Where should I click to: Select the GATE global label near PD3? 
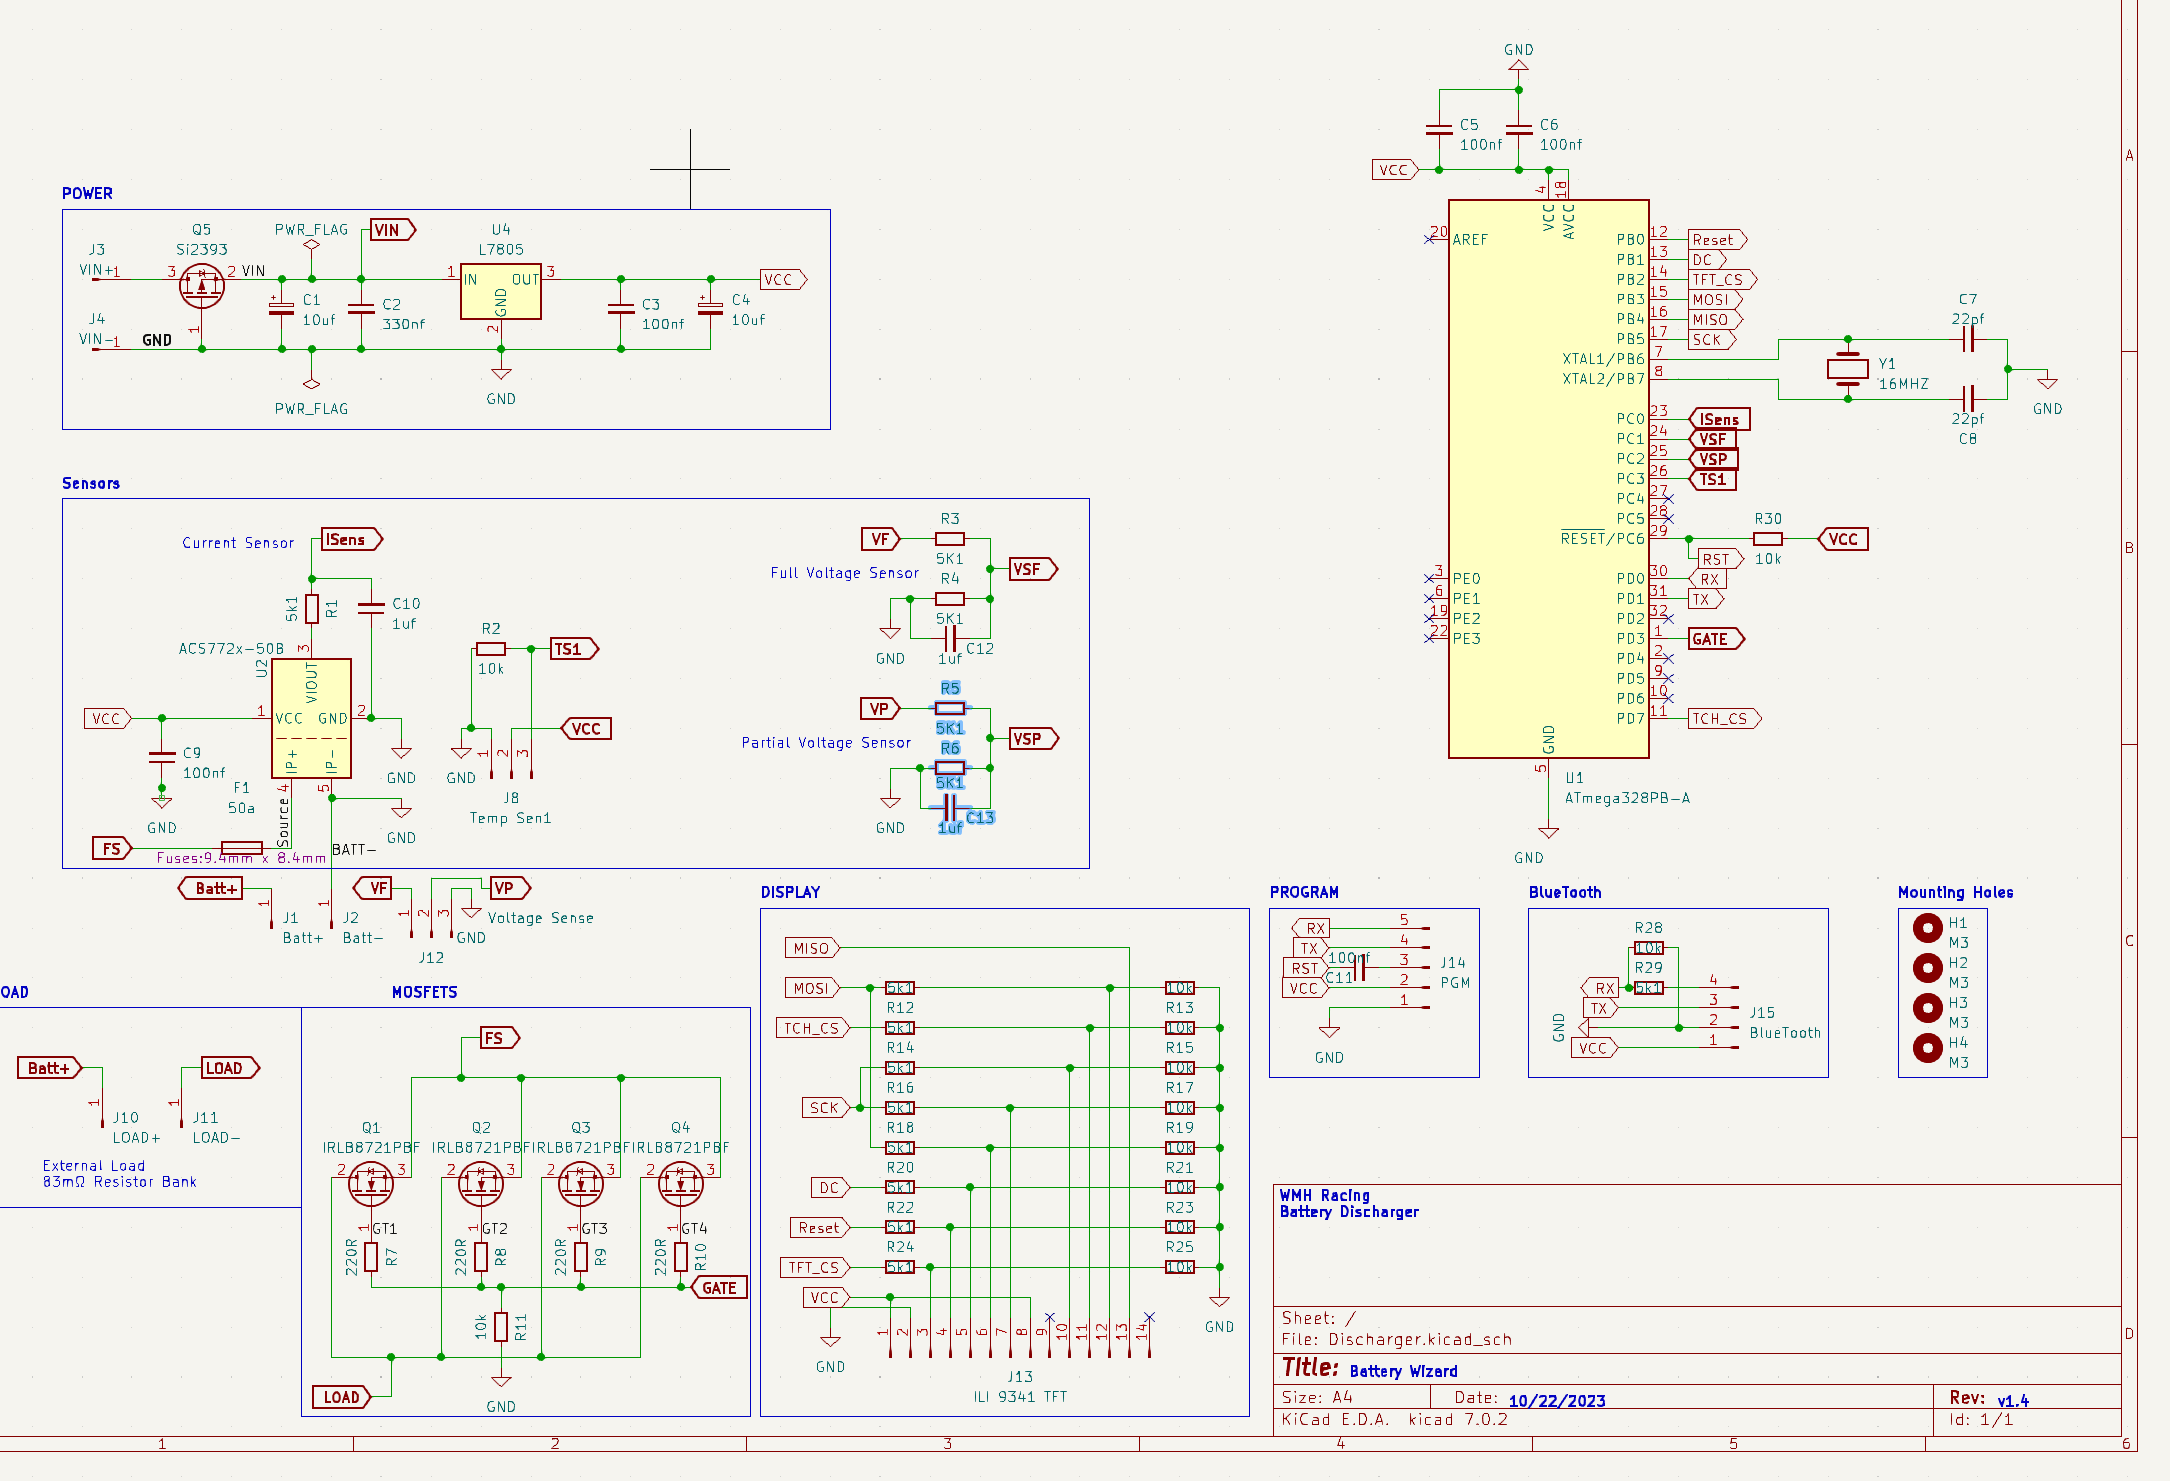pyautogui.click(x=1714, y=639)
